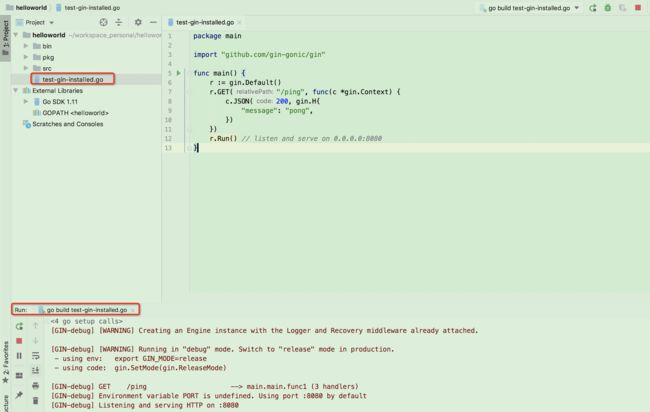Click line number 8 in the gutter
This screenshot has height=412, width=650.
(169, 101)
